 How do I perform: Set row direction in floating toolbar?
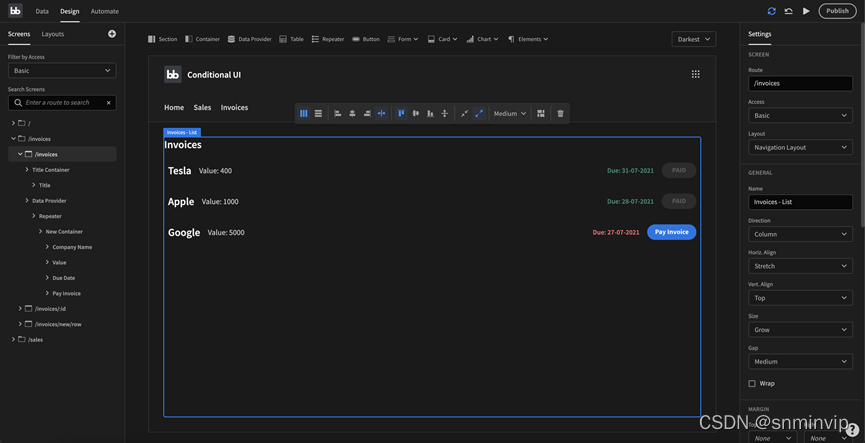pos(318,114)
